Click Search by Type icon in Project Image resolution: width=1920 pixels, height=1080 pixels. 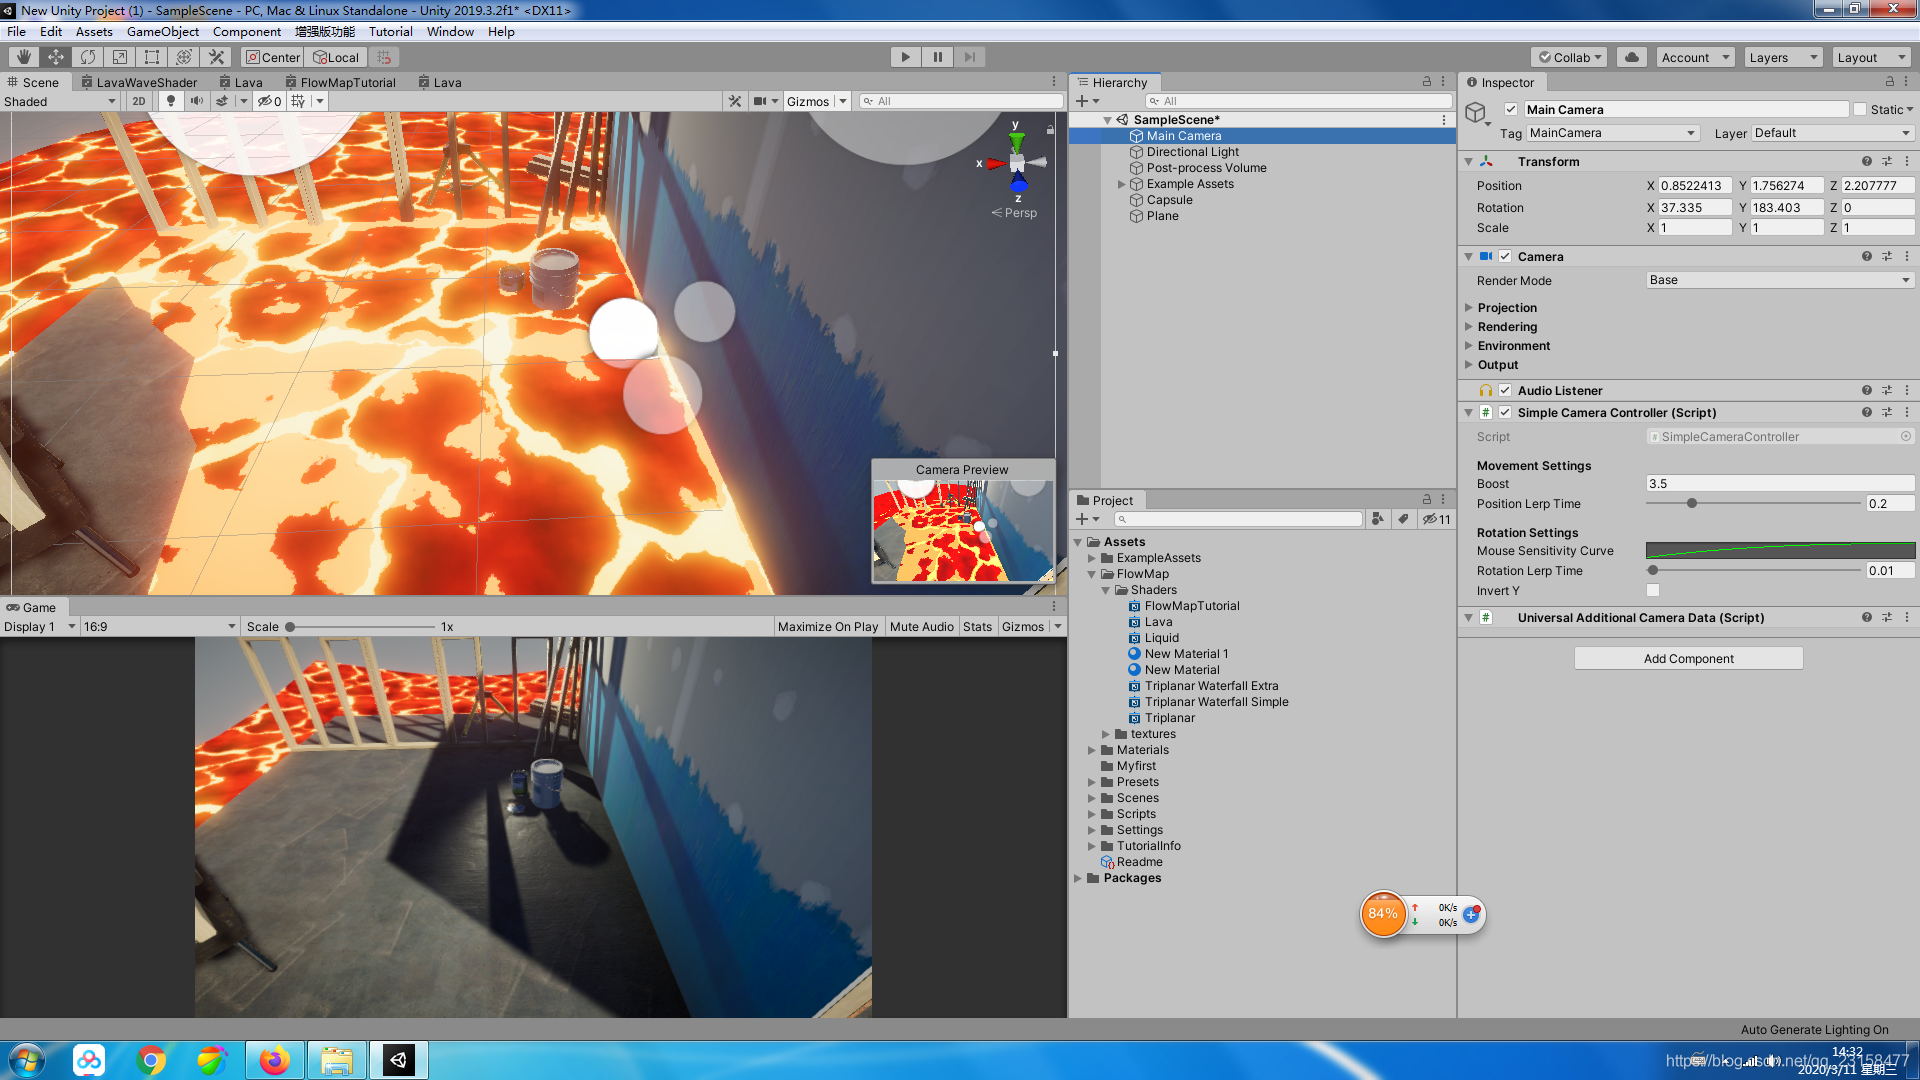point(1378,519)
